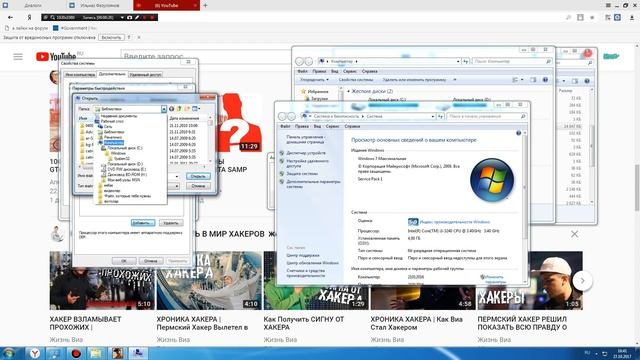Click the Yandex 'Я' home button
The width and height of the screenshot is (640, 360).
[29, 18]
